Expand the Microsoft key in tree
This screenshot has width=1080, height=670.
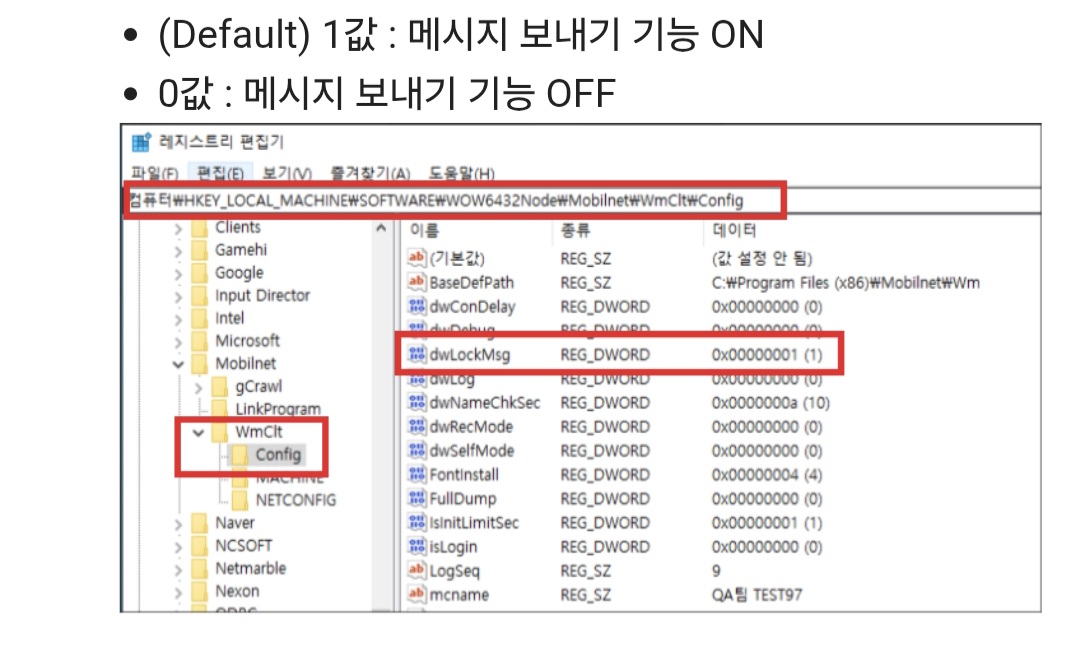(x=178, y=341)
